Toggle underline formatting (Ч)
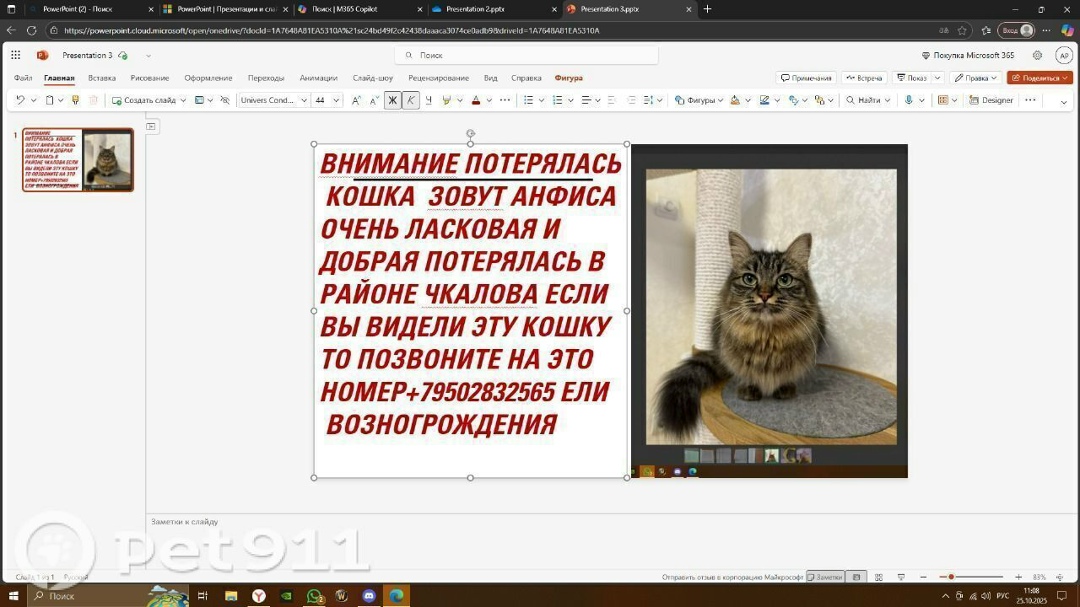 428,100
